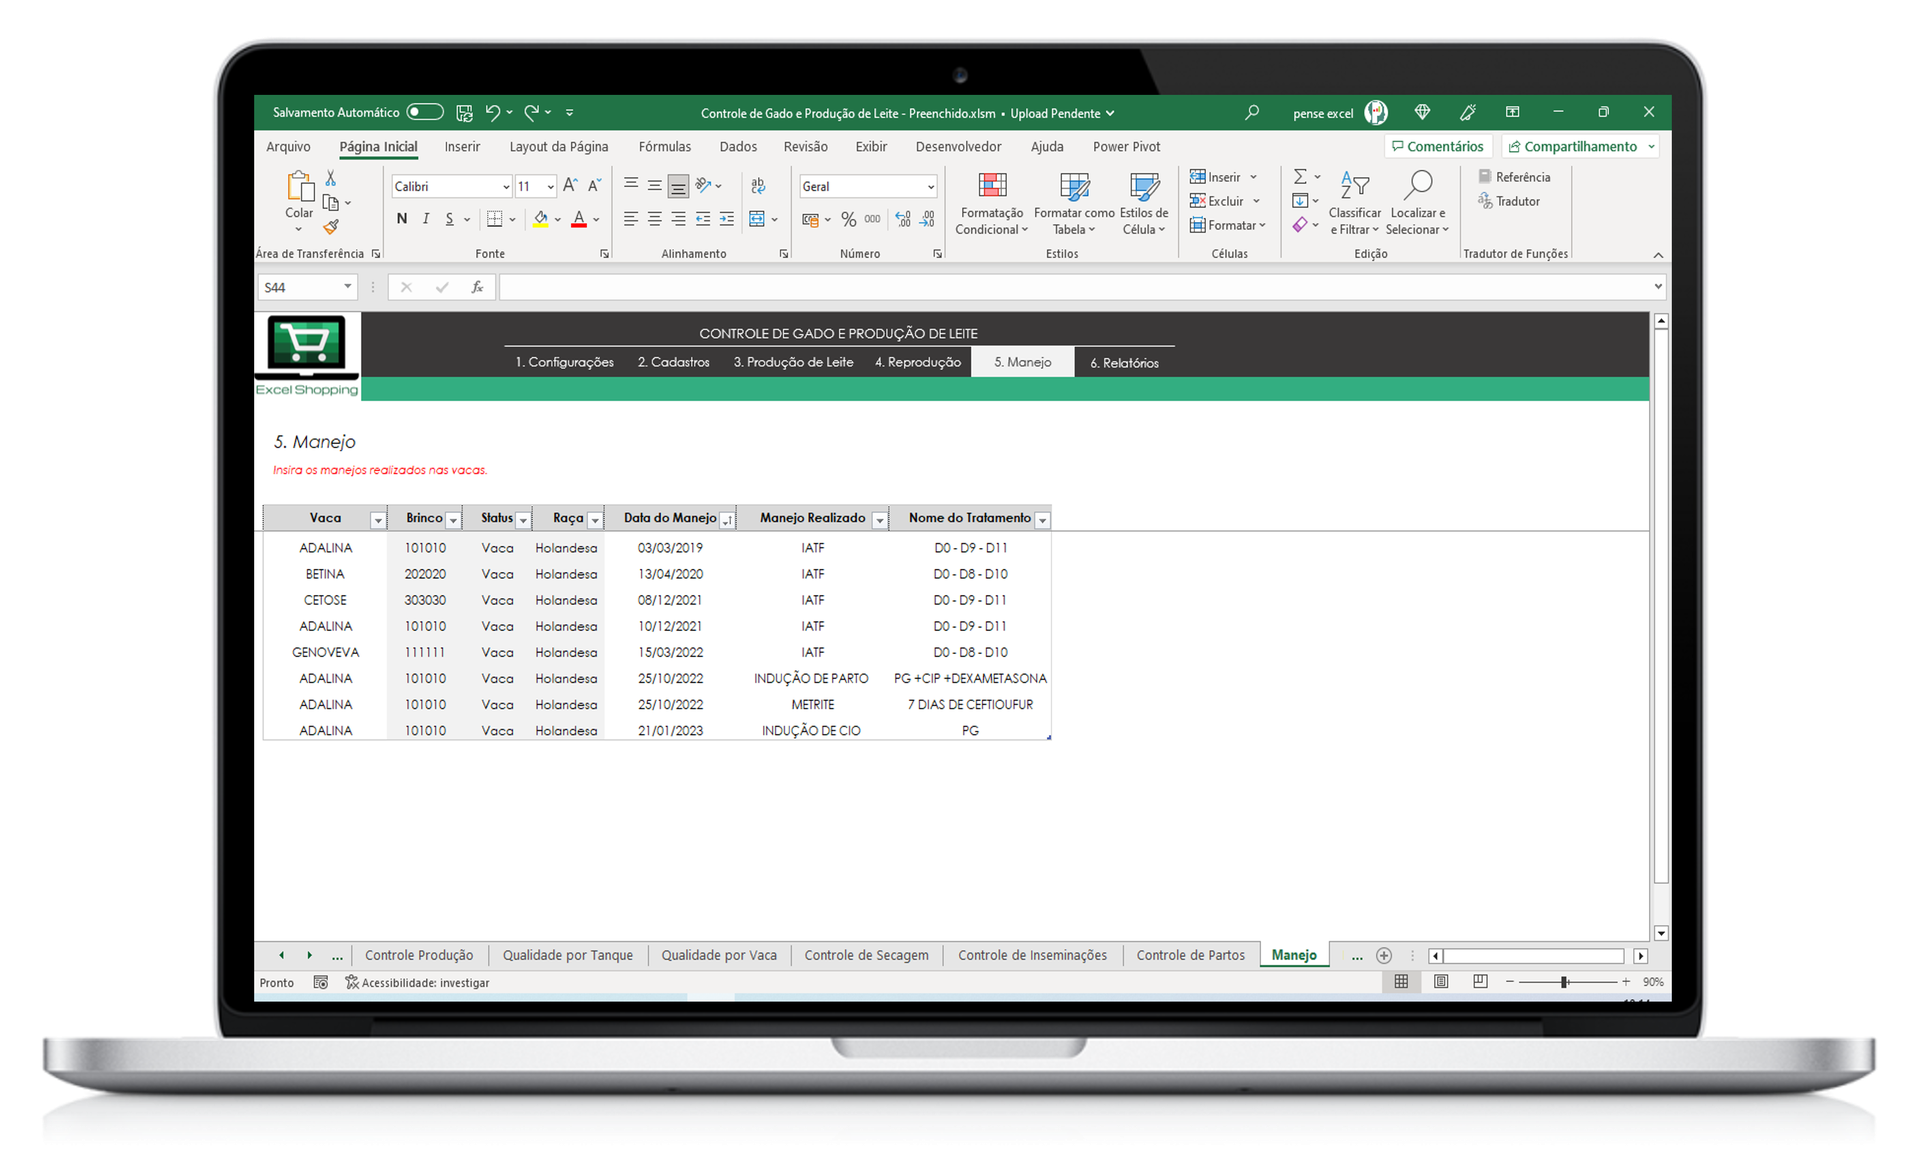Click the Formatação Condicional icon
The image size is (1920, 1151).
click(x=991, y=186)
